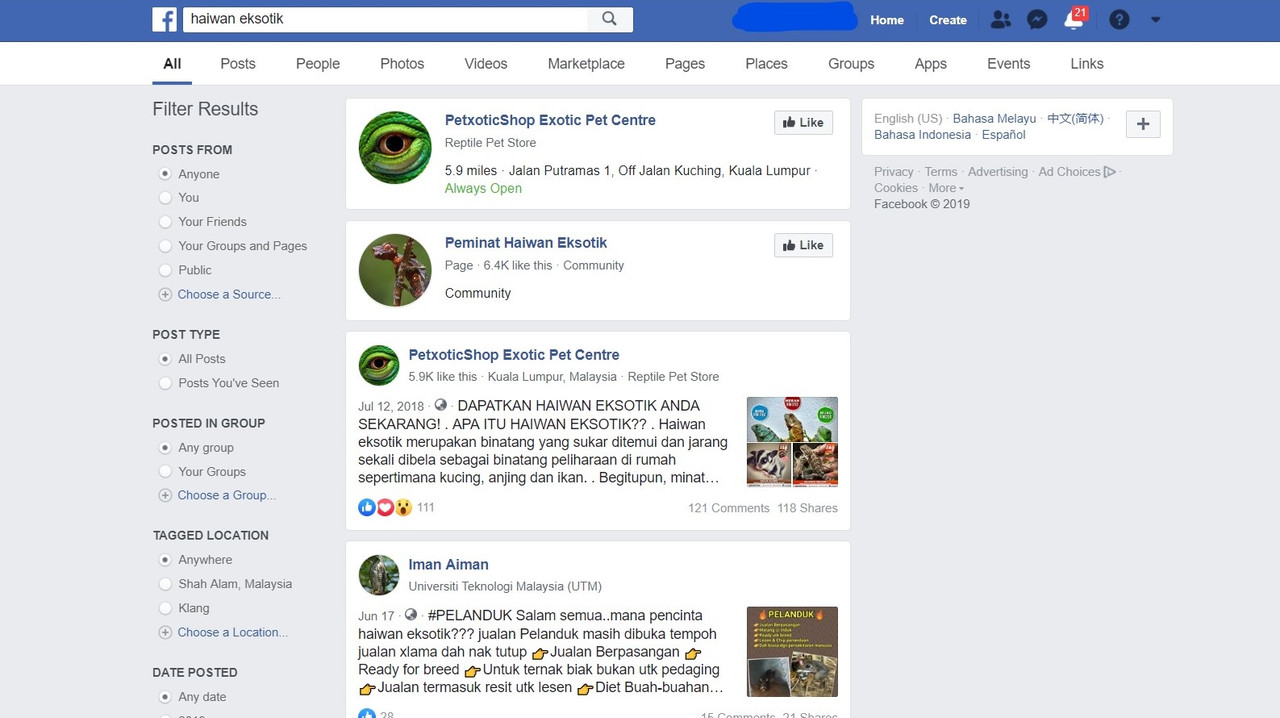Open the account dropdown arrow in header
This screenshot has height=718, width=1280.
(x=1156, y=19)
